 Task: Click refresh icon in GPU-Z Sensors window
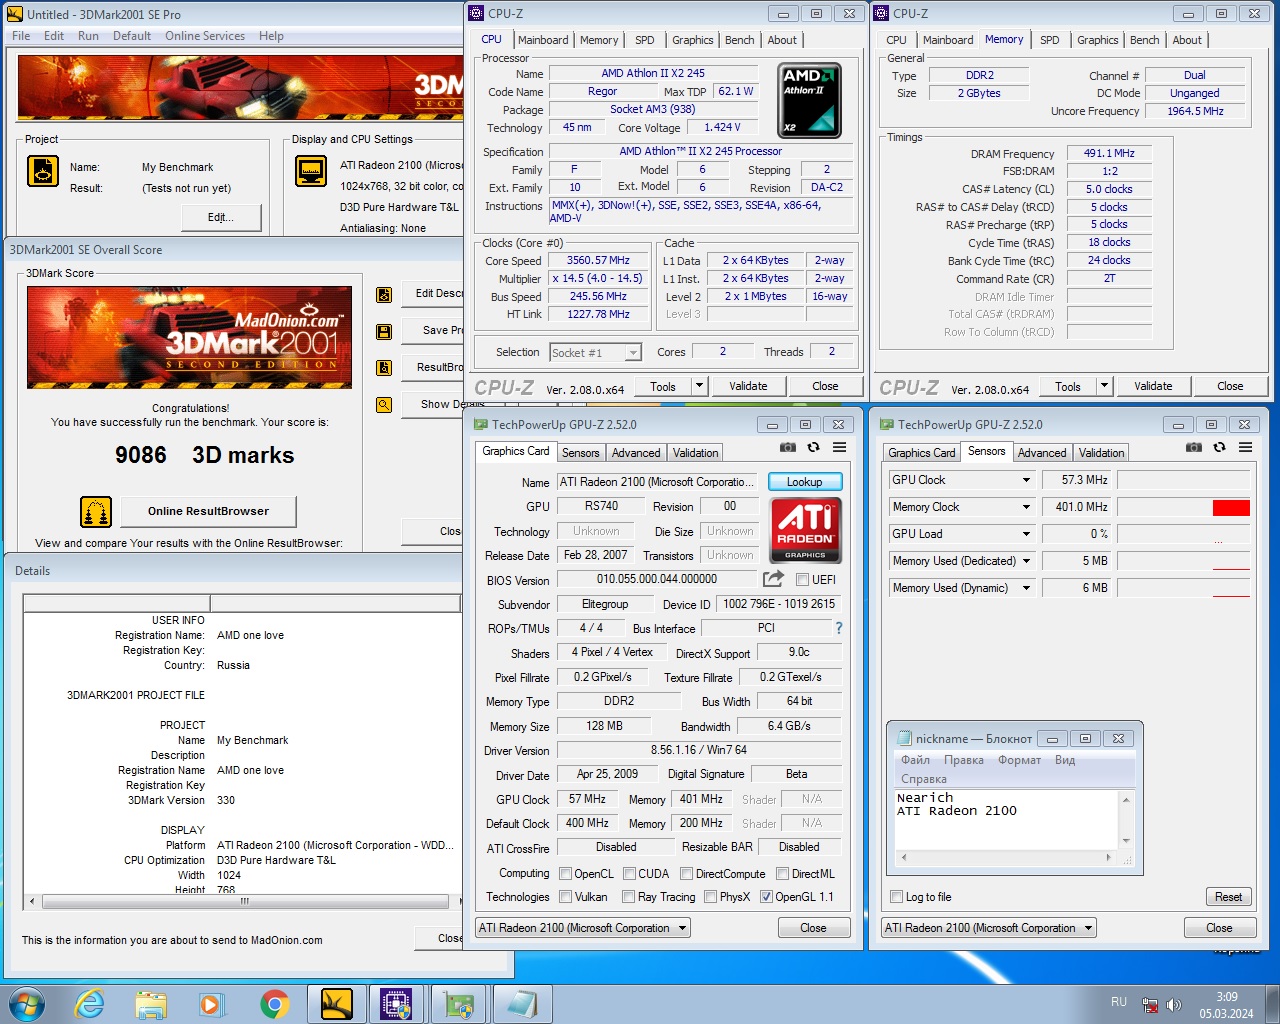(1220, 447)
